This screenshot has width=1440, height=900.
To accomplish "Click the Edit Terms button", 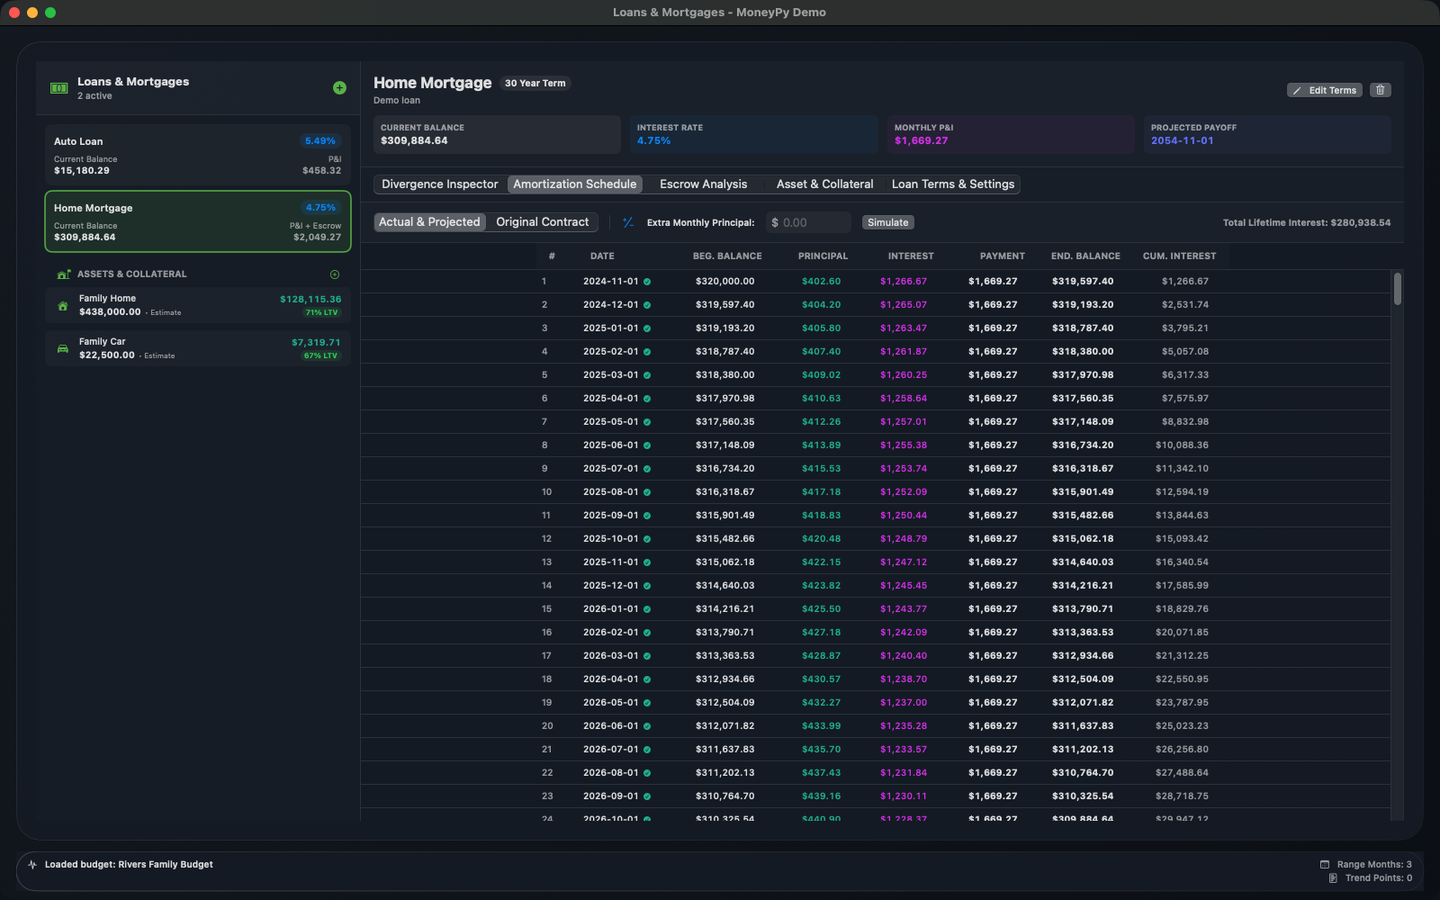I will click(x=1324, y=90).
